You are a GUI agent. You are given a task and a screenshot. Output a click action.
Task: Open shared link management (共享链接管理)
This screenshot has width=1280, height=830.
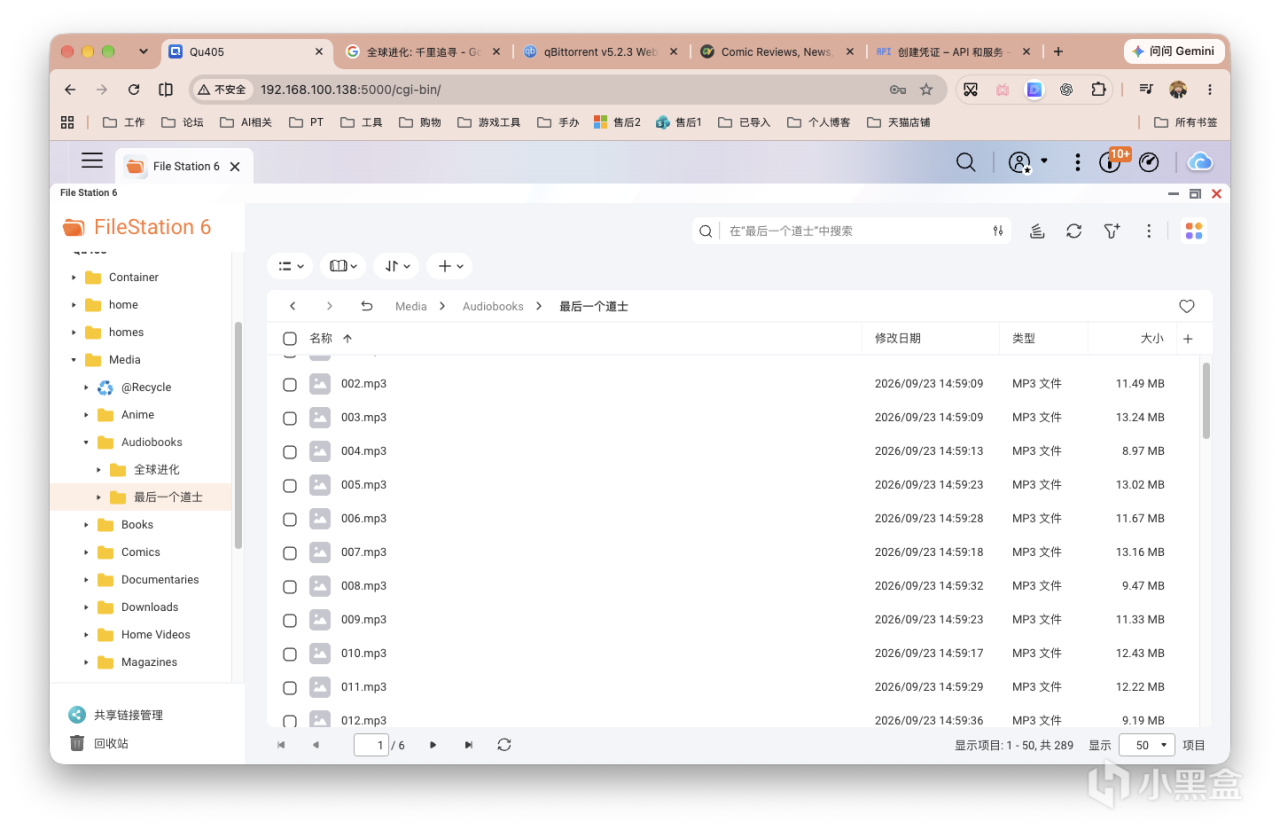pyautogui.click(x=115, y=715)
